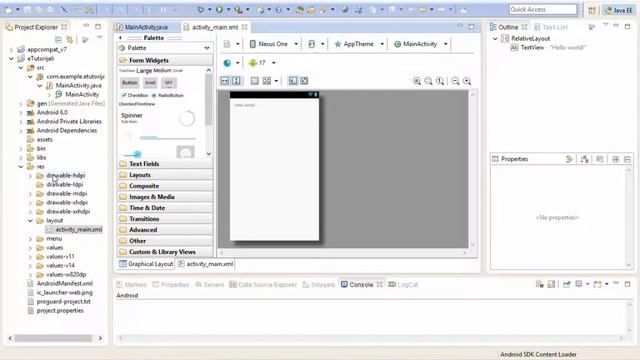640x360 pixels.
Task: Select the TextView node in Outline
Action: click(548, 48)
